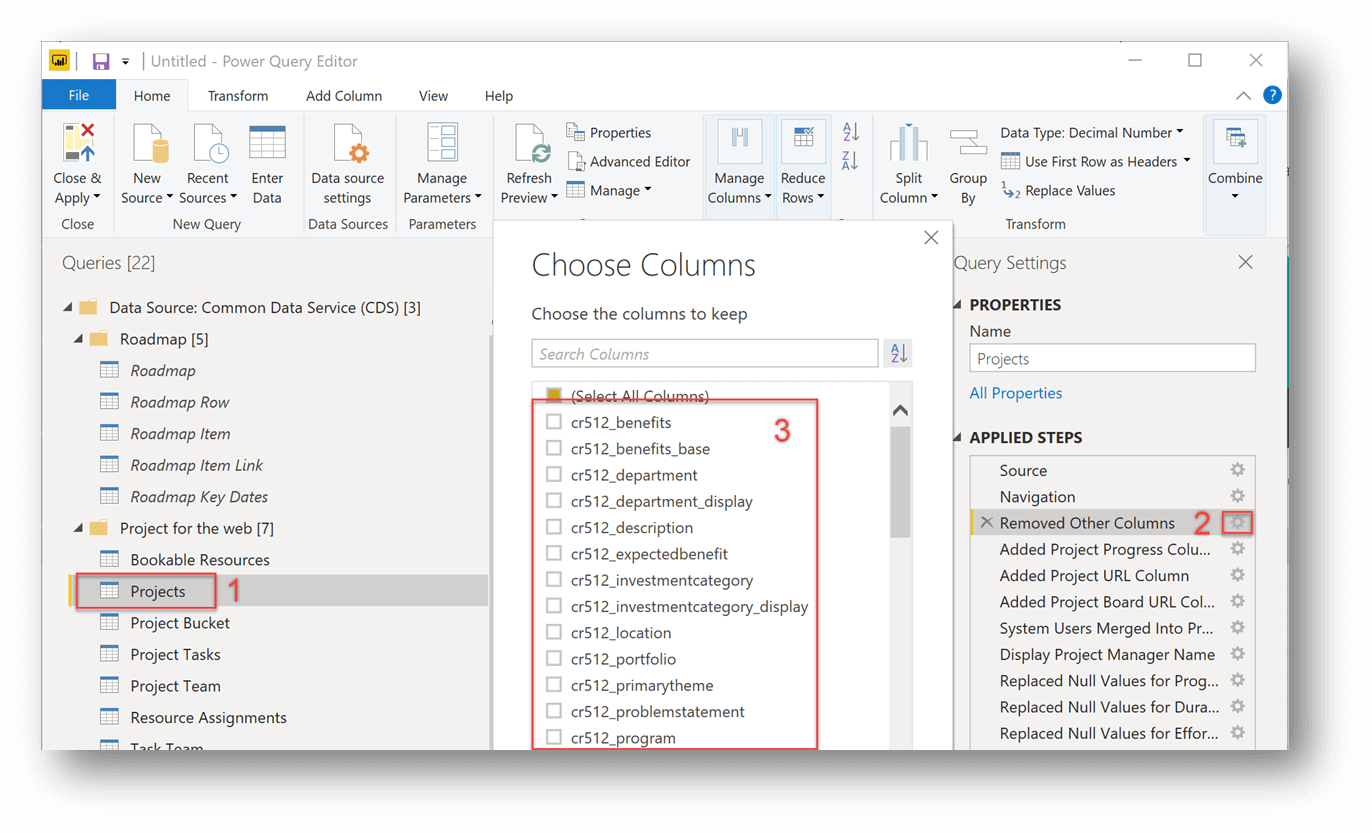Check the cr512_portfolio column

point(554,658)
